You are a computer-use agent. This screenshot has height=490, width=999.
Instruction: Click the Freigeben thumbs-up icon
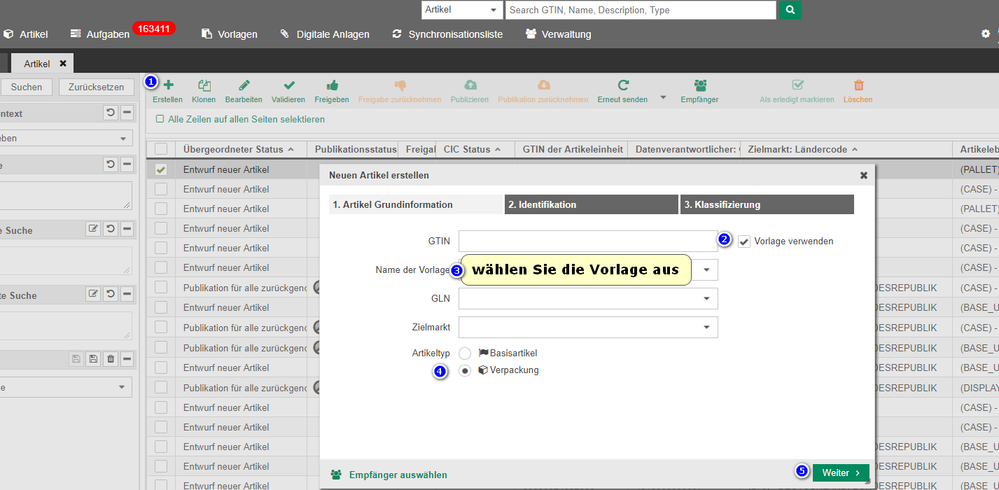point(331,85)
